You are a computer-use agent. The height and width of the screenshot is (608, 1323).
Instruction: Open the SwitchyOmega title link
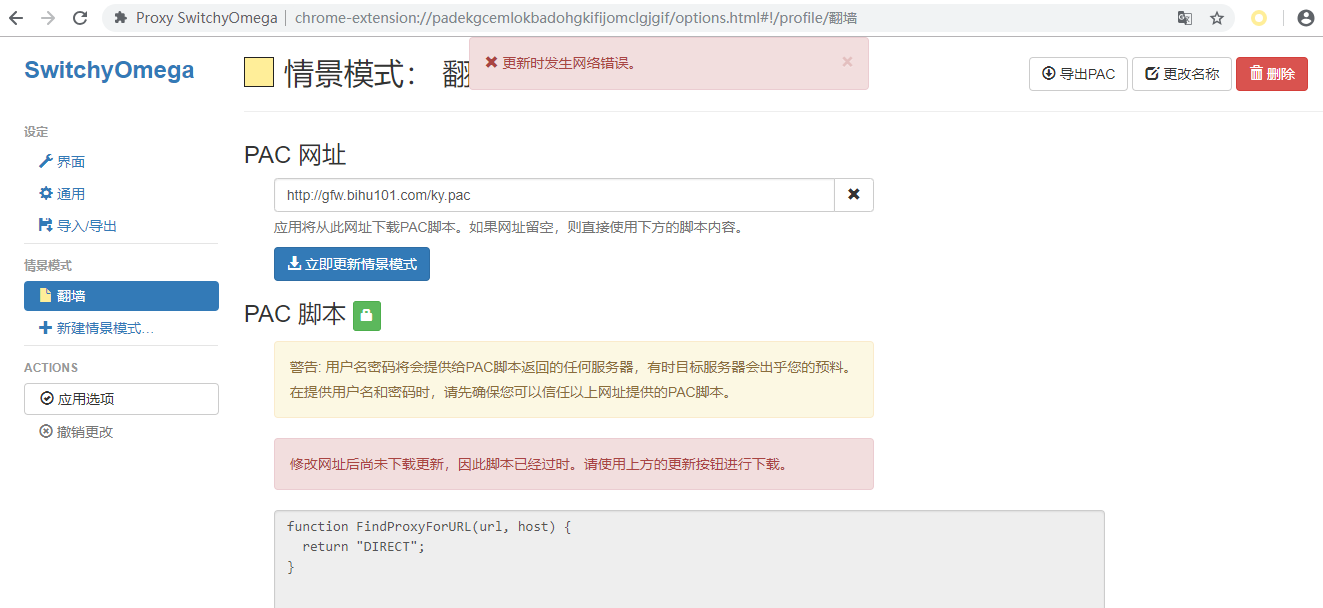[109, 70]
